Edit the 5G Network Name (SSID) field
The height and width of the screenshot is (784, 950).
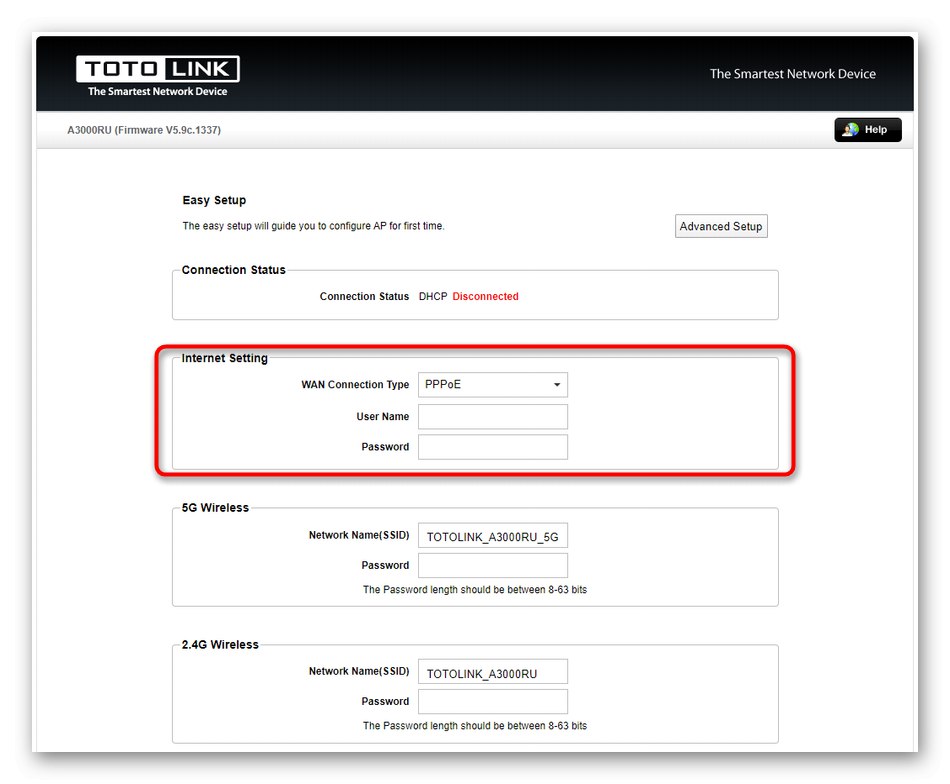click(x=493, y=536)
